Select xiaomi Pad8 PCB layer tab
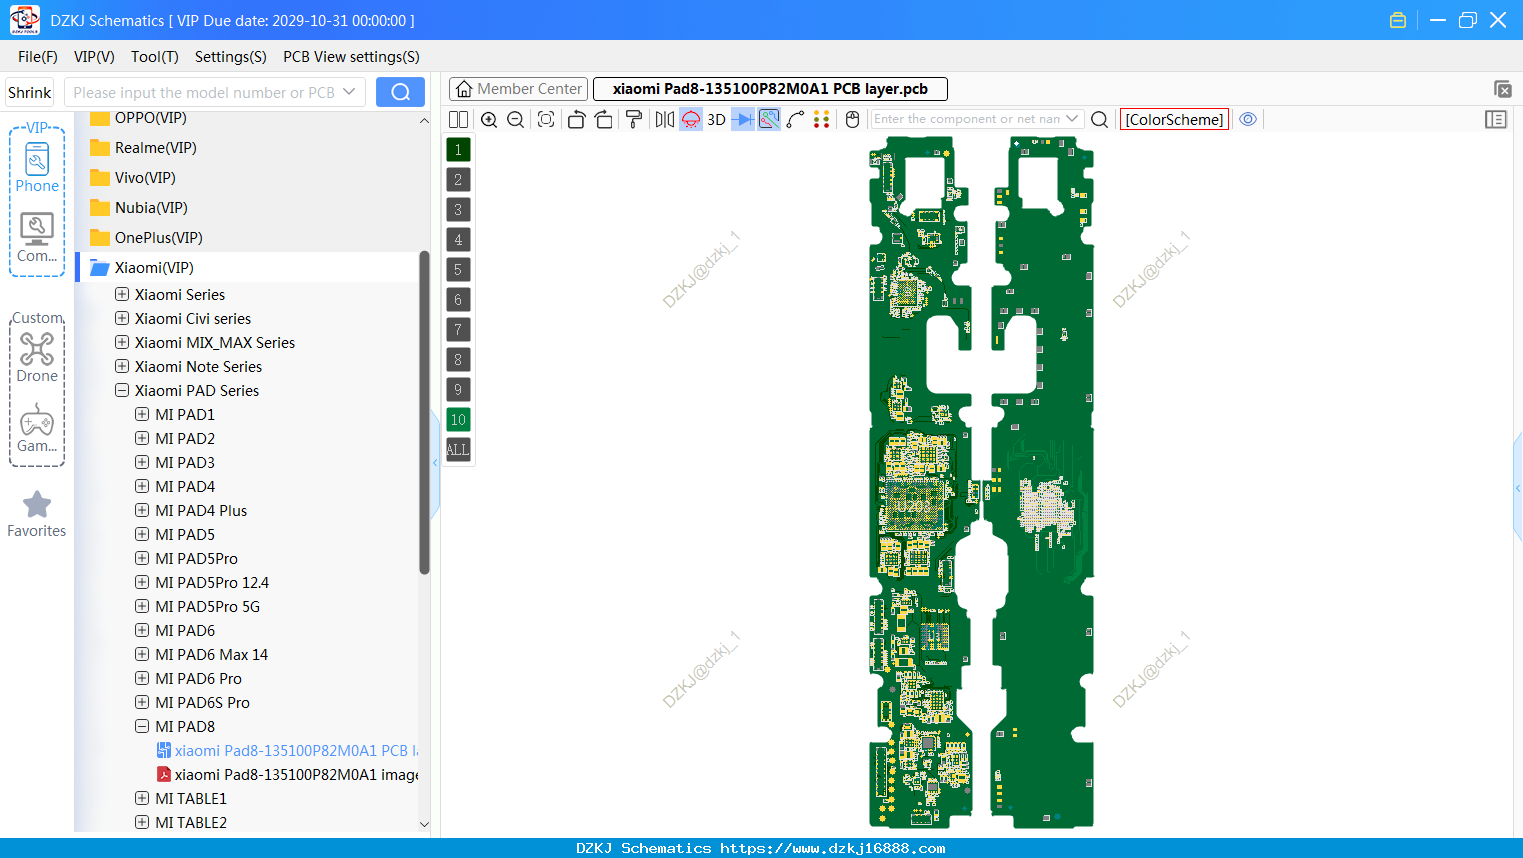 (x=770, y=89)
